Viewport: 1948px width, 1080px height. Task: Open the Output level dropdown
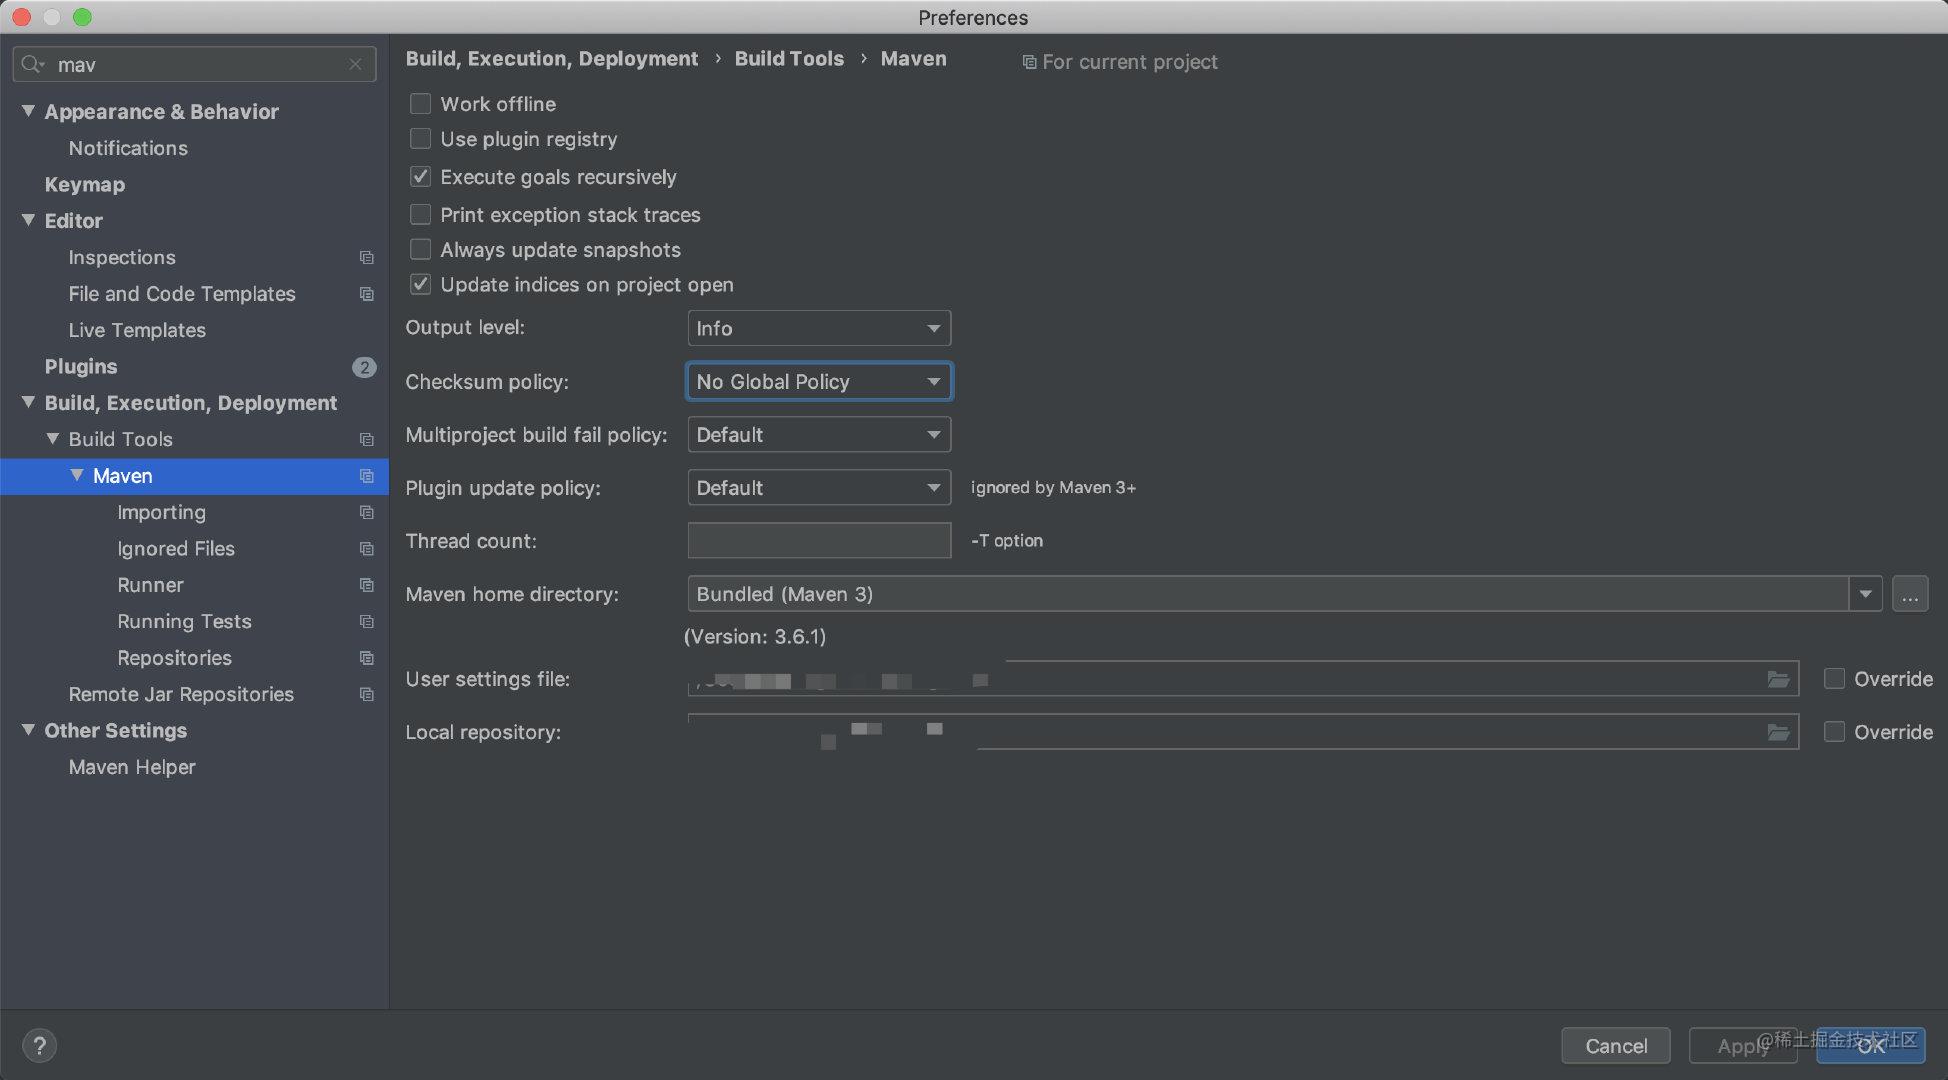818,327
